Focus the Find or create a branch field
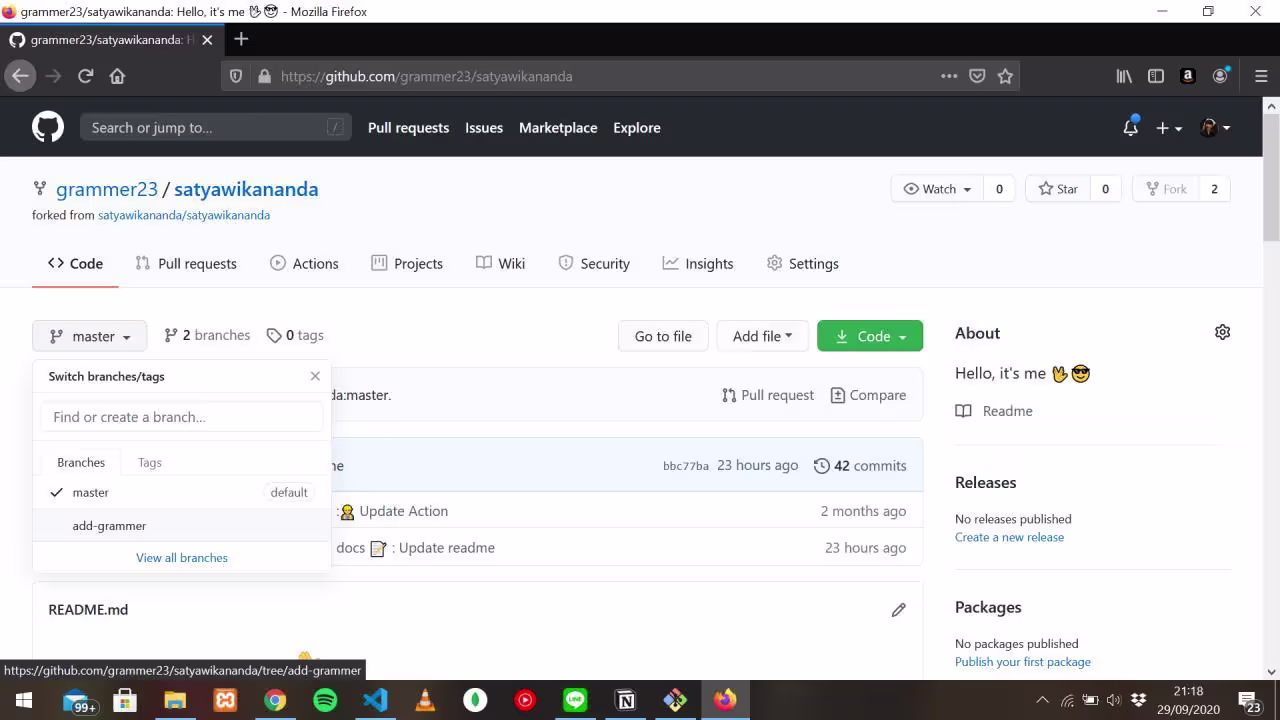The width and height of the screenshot is (1280, 720). [x=182, y=417]
